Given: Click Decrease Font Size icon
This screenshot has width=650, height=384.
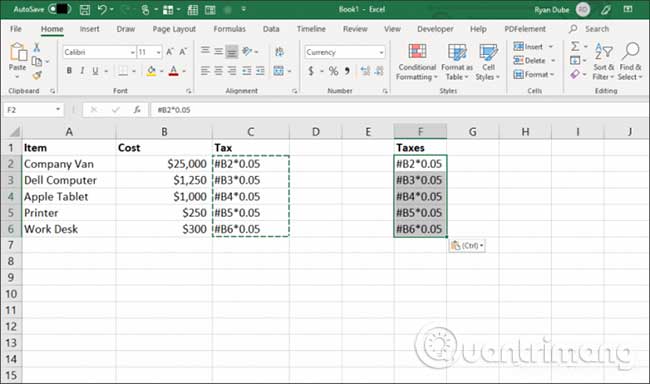Looking at the screenshot, I should 183,52.
